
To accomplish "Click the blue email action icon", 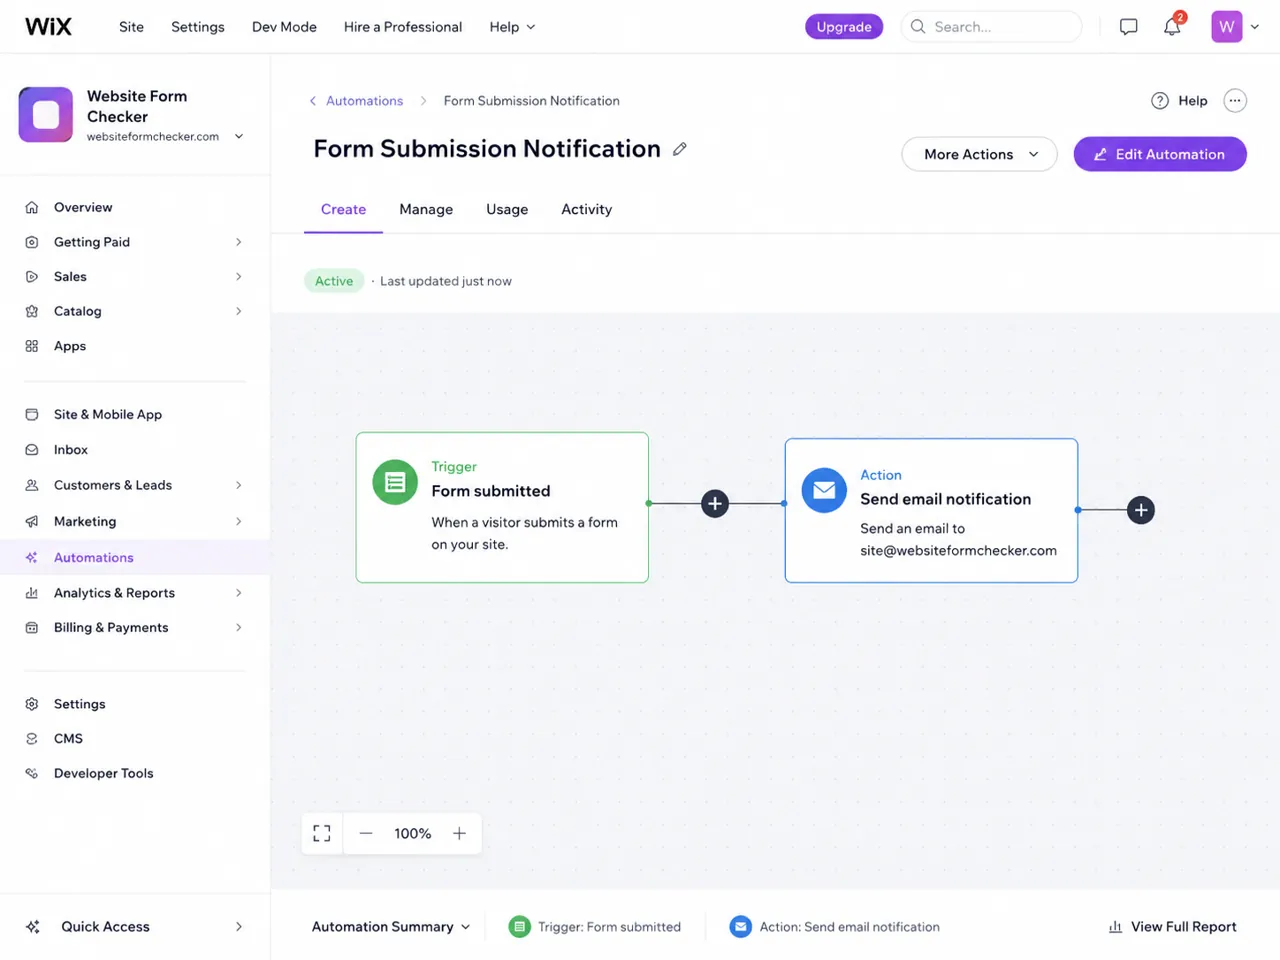I will pos(824,490).
